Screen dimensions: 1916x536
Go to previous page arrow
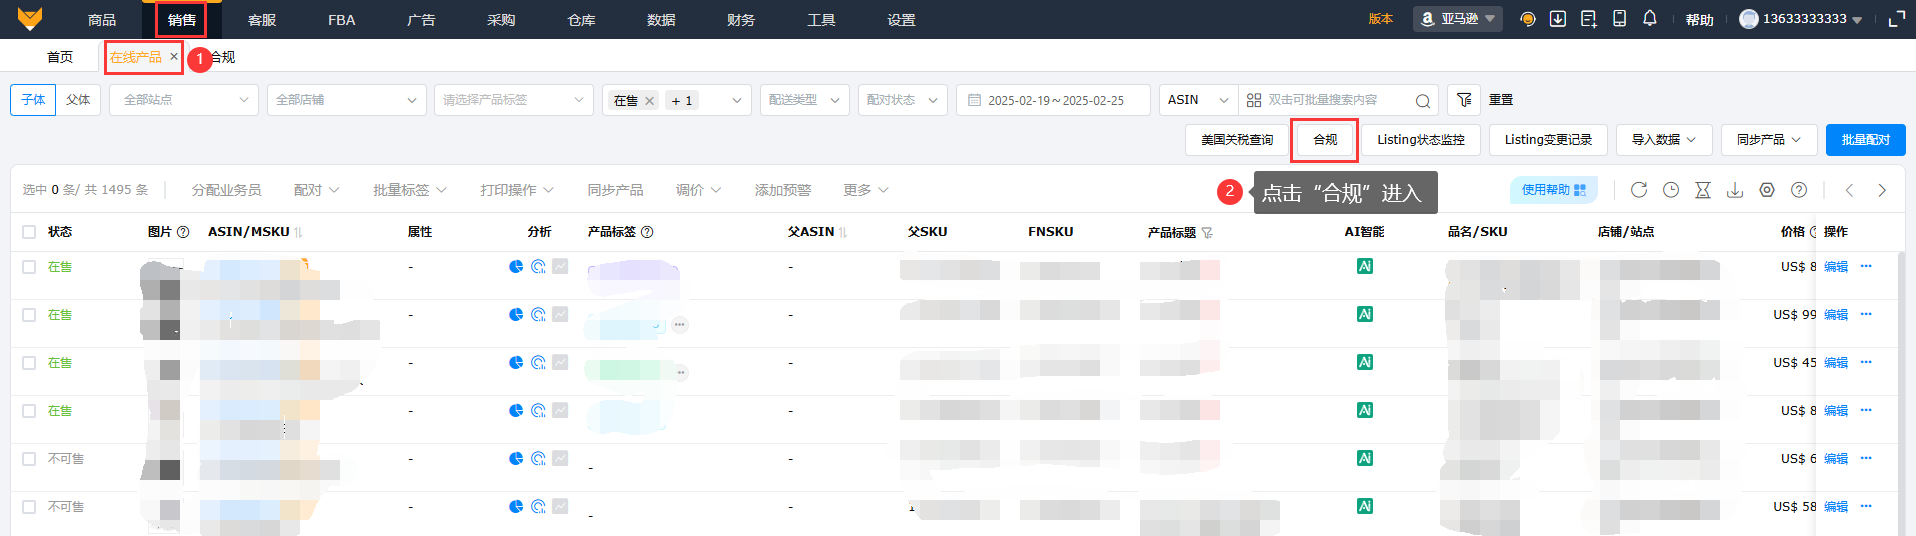pos(1850,190)
